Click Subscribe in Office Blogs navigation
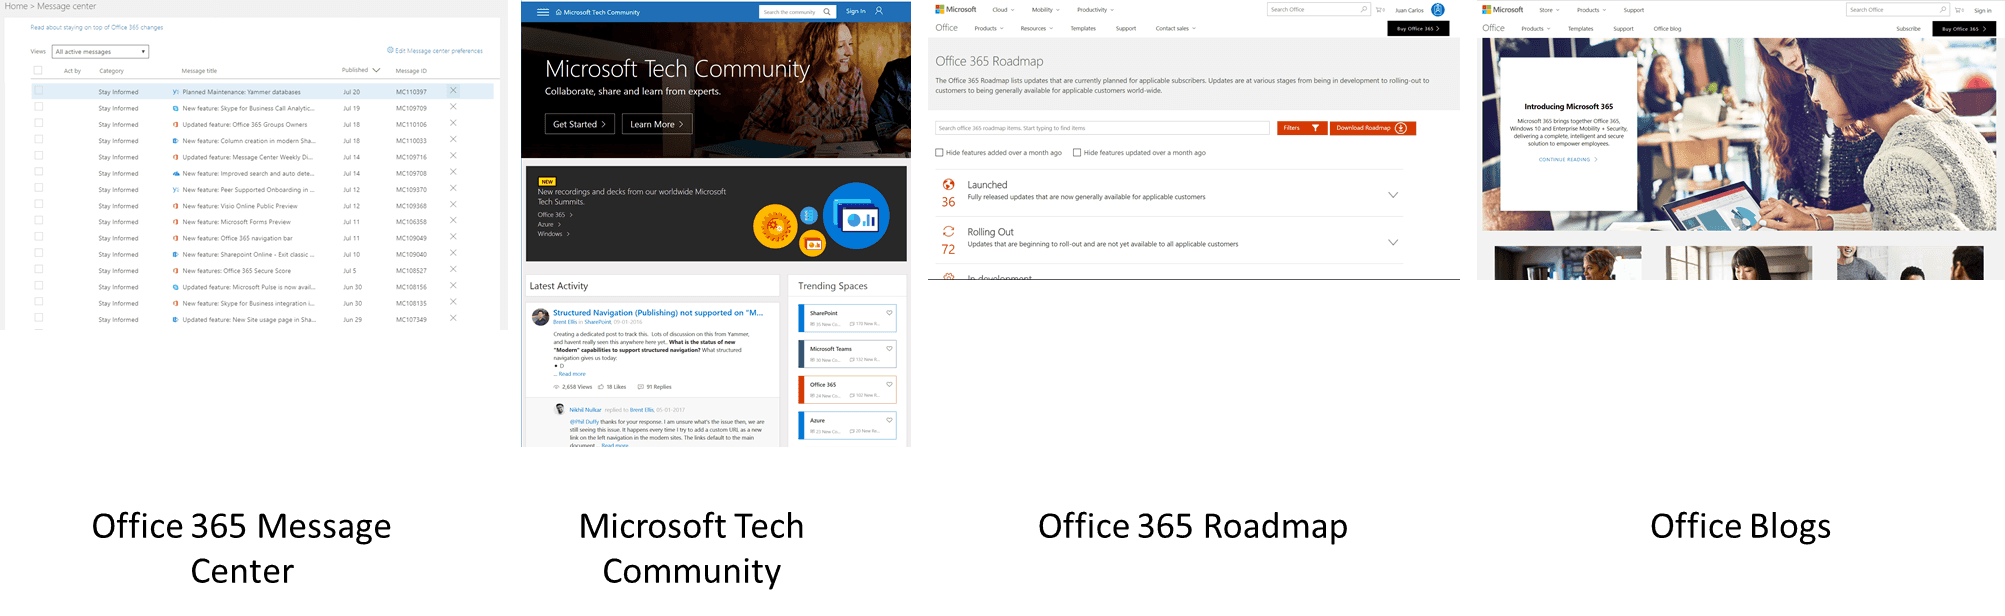This screenshot has width=2005, height=616. pyautogui.click(x=1908, y=29)
